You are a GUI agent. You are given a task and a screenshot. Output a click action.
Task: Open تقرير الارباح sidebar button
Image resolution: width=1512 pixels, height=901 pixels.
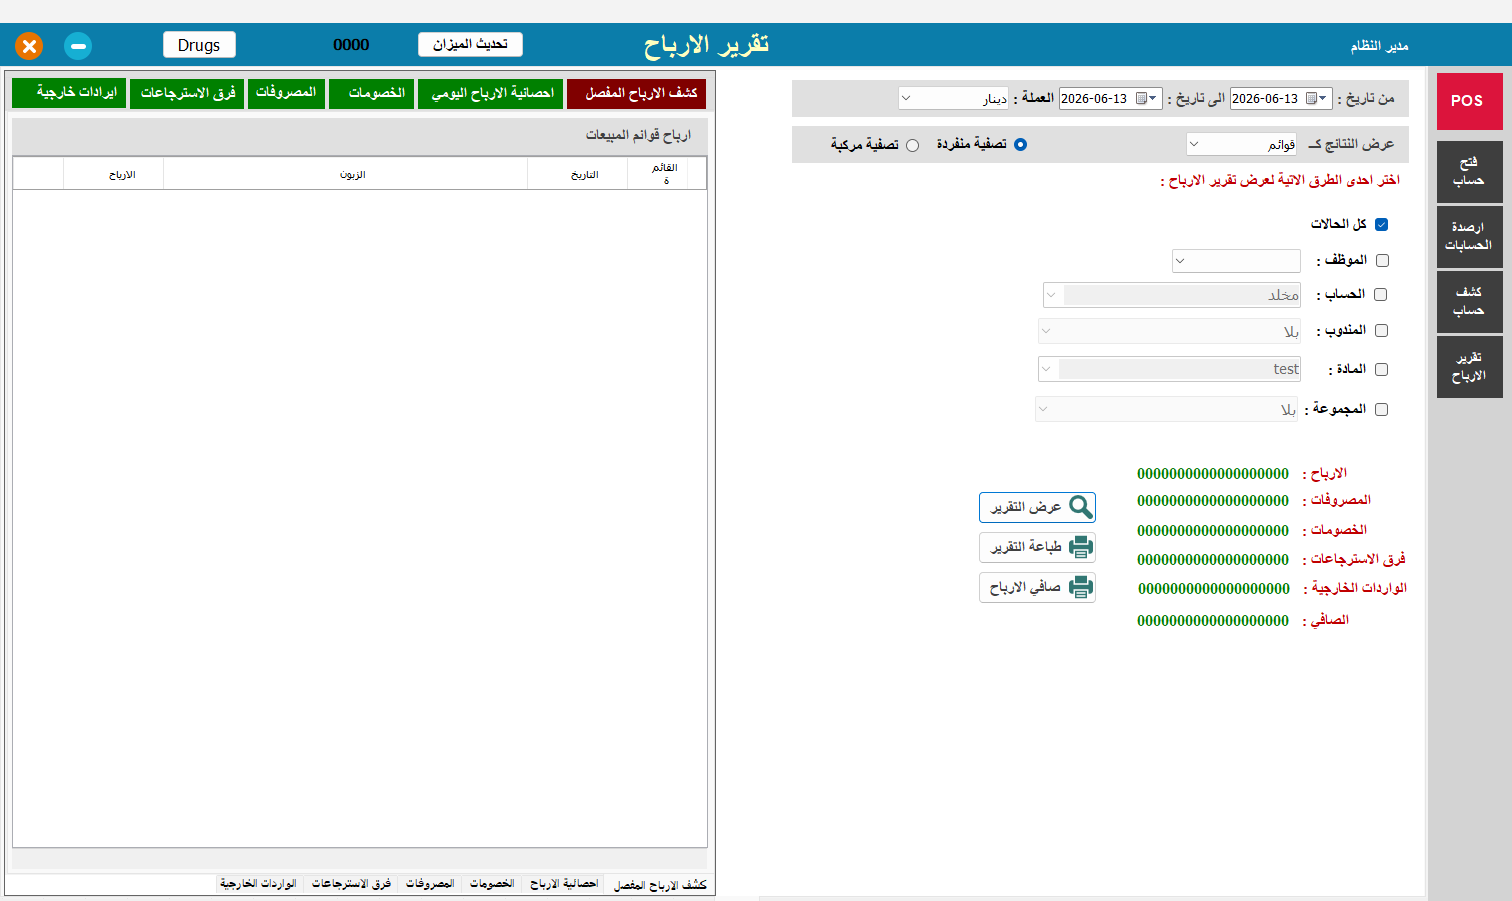click(x=1470, y=367)
